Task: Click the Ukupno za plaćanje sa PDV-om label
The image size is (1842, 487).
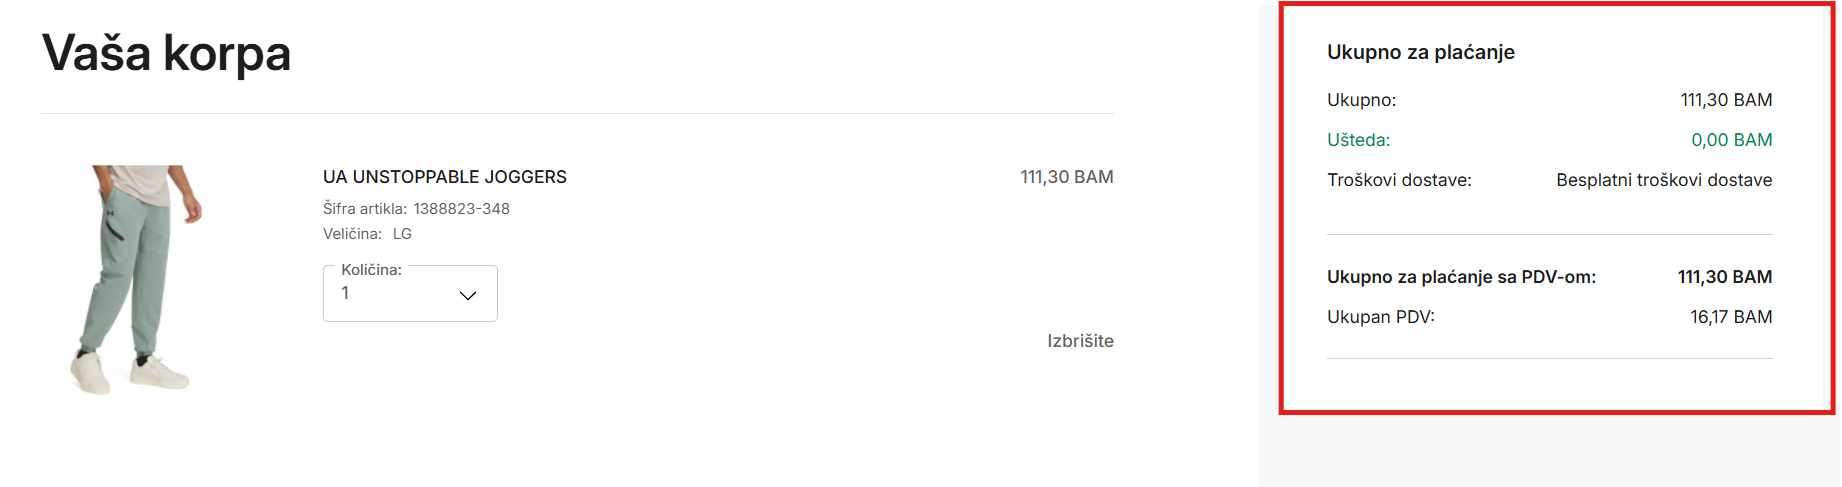Action: pyautogui.click(x=1461, y=277)
